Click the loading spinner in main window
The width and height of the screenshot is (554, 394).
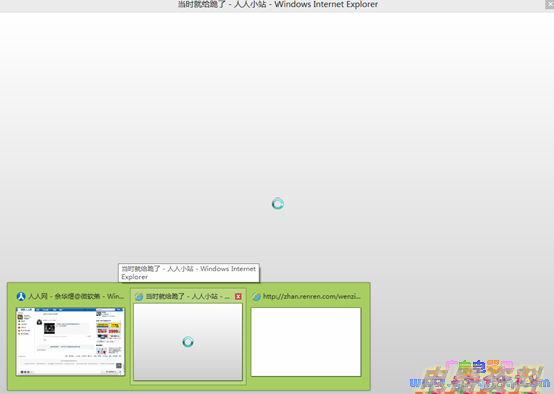(x=278, y=204)
